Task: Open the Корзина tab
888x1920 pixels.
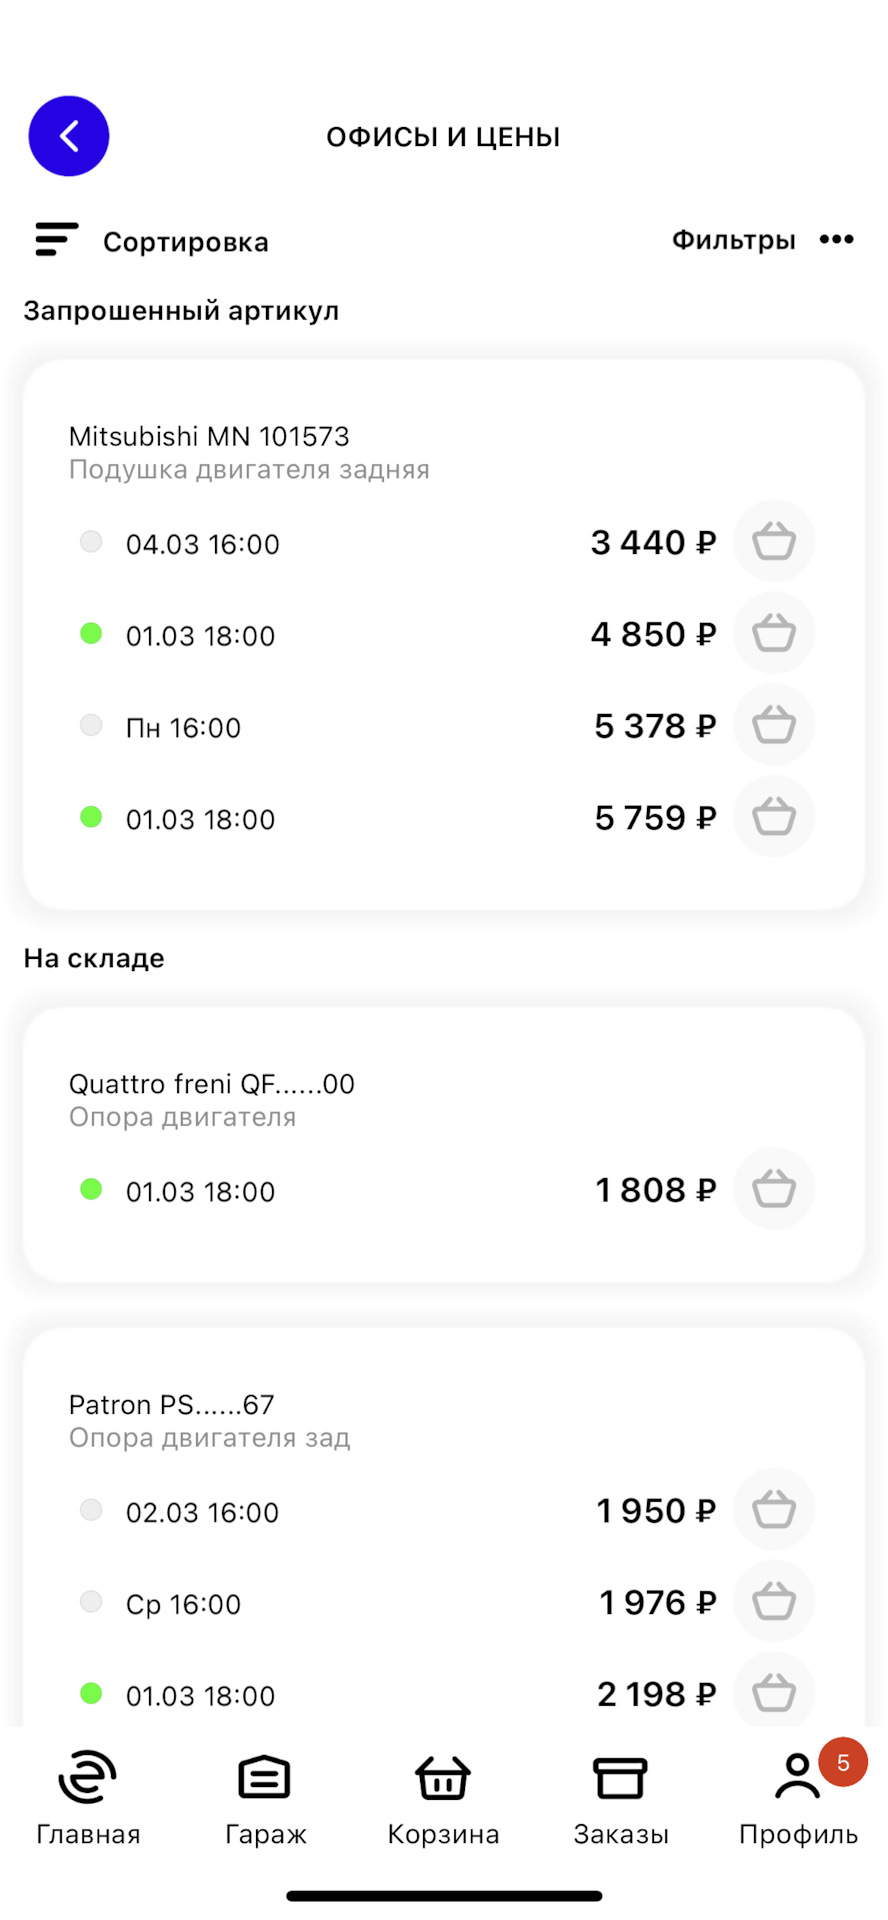Action: 443,1798
